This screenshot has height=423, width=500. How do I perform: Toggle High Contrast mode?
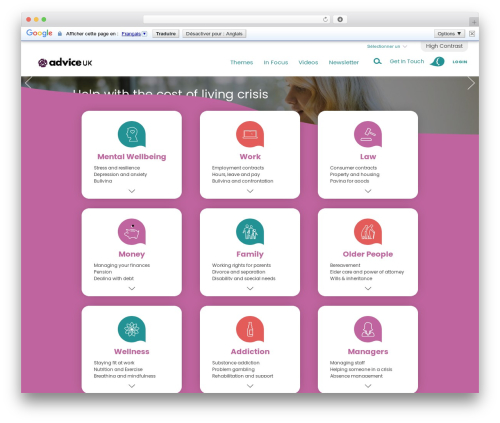(x=444, y=46)
